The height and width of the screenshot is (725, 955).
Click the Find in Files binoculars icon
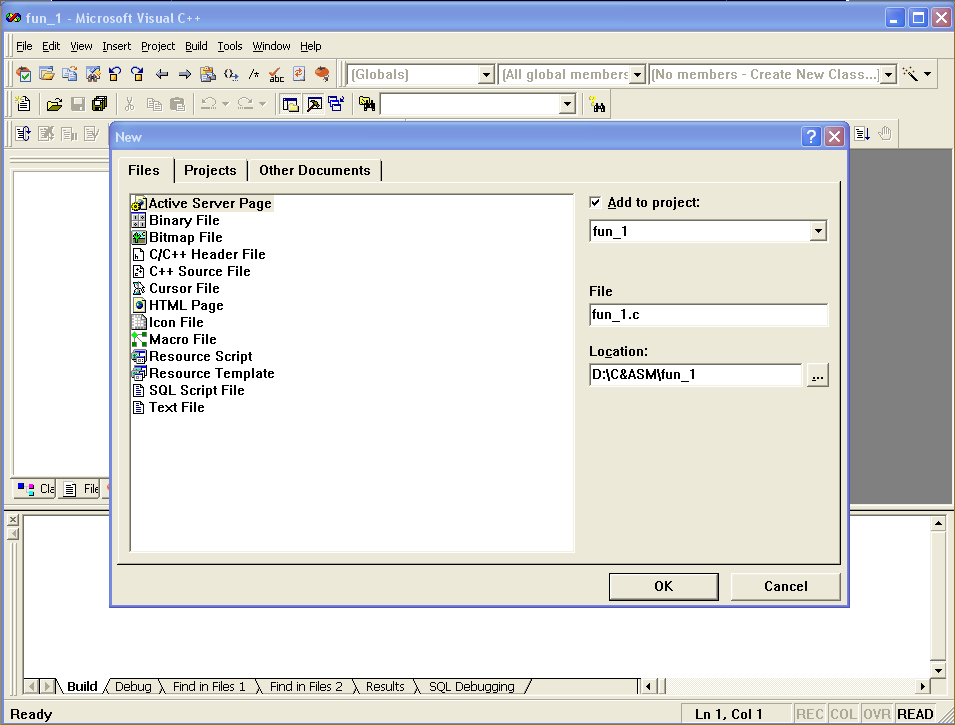point(367,104)
